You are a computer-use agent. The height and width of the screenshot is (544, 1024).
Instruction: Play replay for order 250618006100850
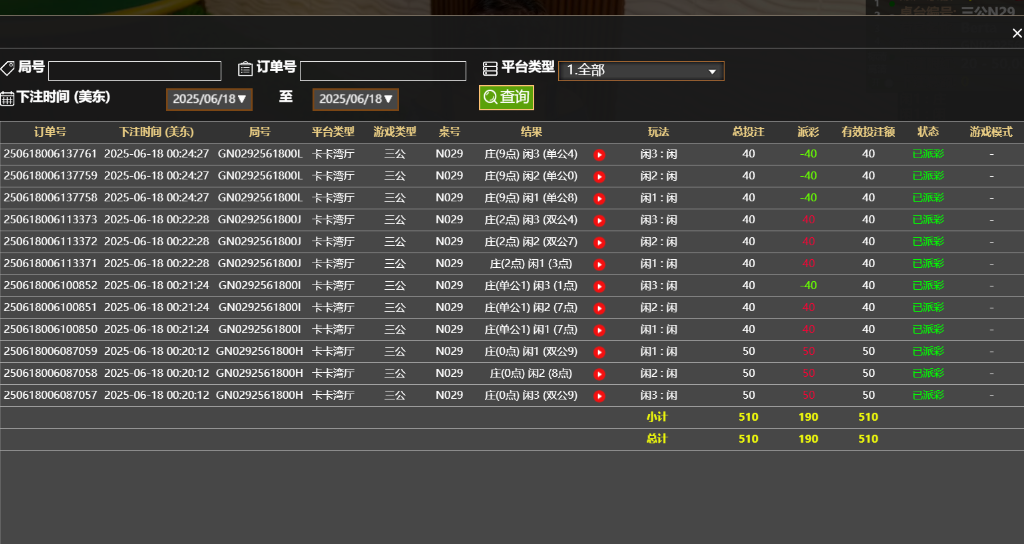click(599, 331)
